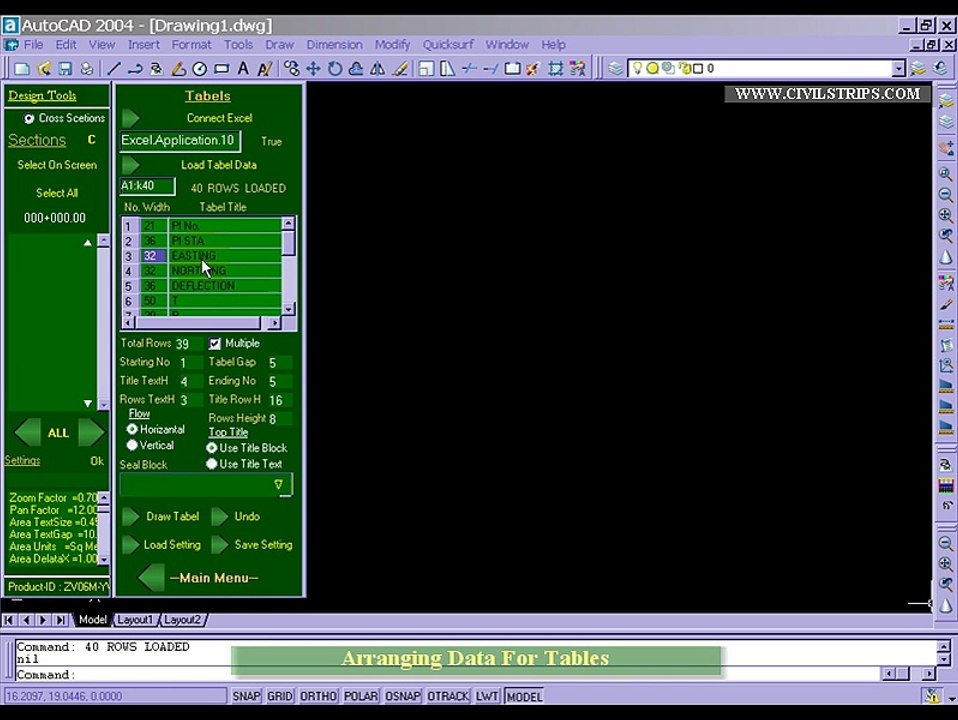
Task: Click the green arrow beside Connect Excel
Action: click(130, 118)
